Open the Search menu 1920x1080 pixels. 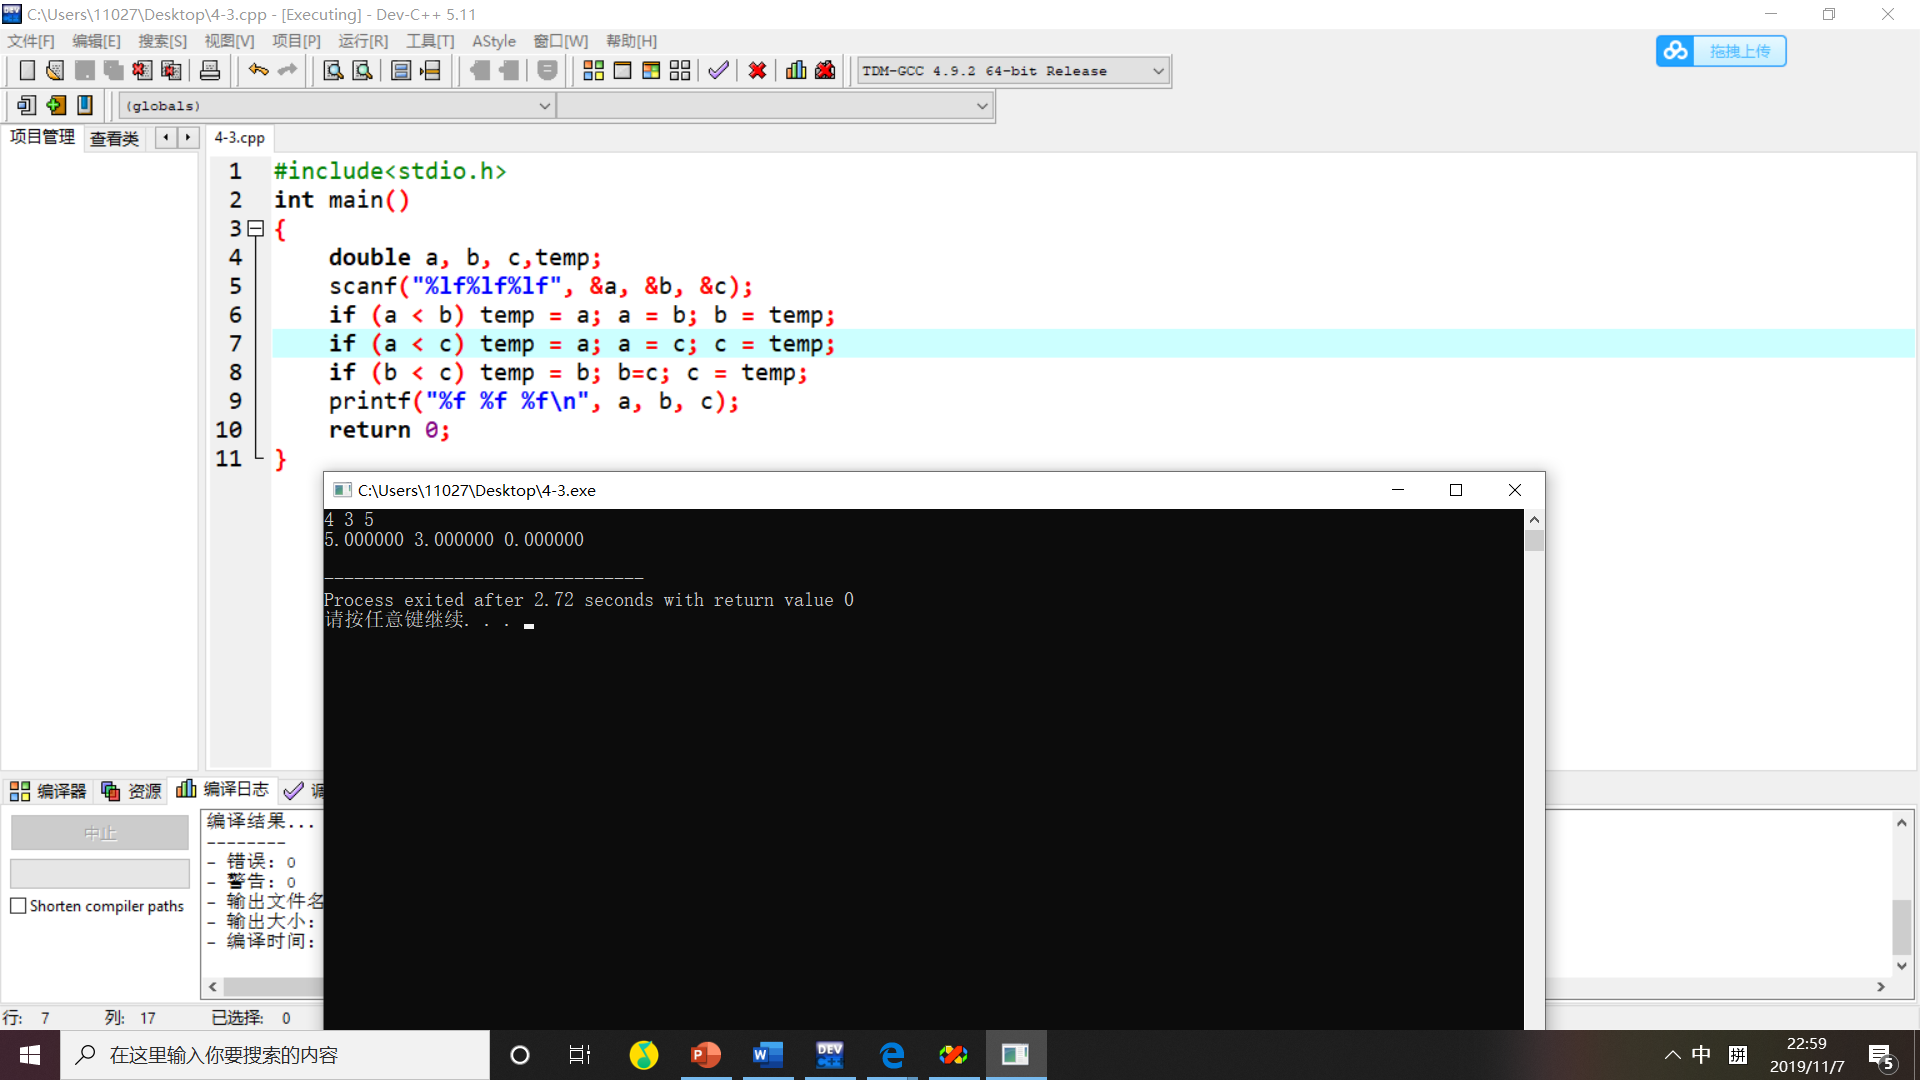click(x=162, y=41)
